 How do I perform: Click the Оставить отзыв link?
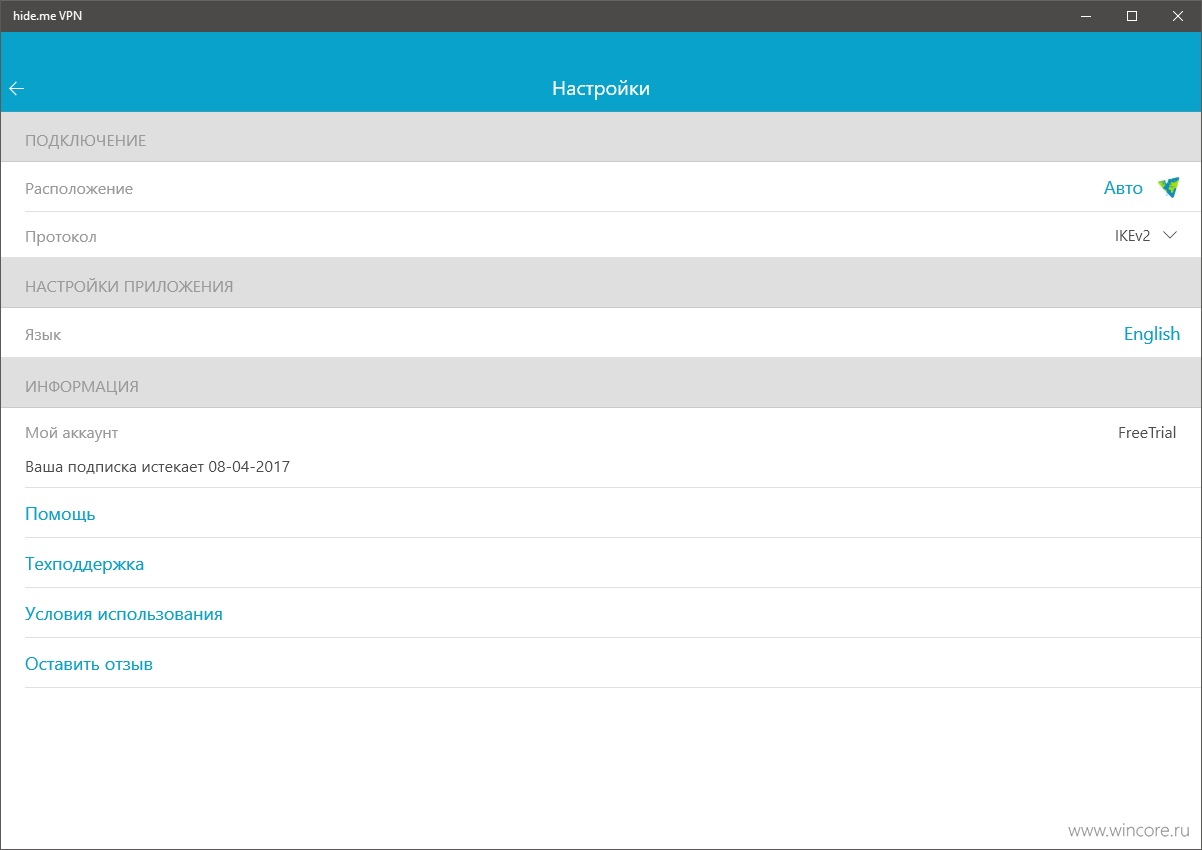coord(89,664)
